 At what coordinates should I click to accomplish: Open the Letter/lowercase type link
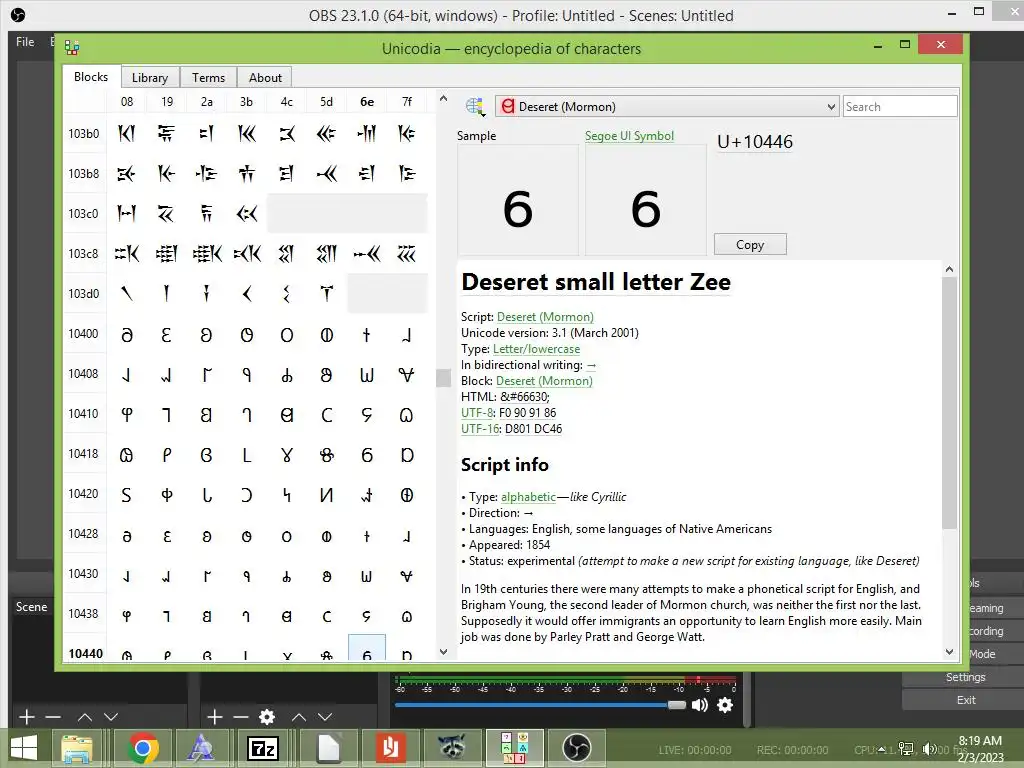[x=536, y=349]
